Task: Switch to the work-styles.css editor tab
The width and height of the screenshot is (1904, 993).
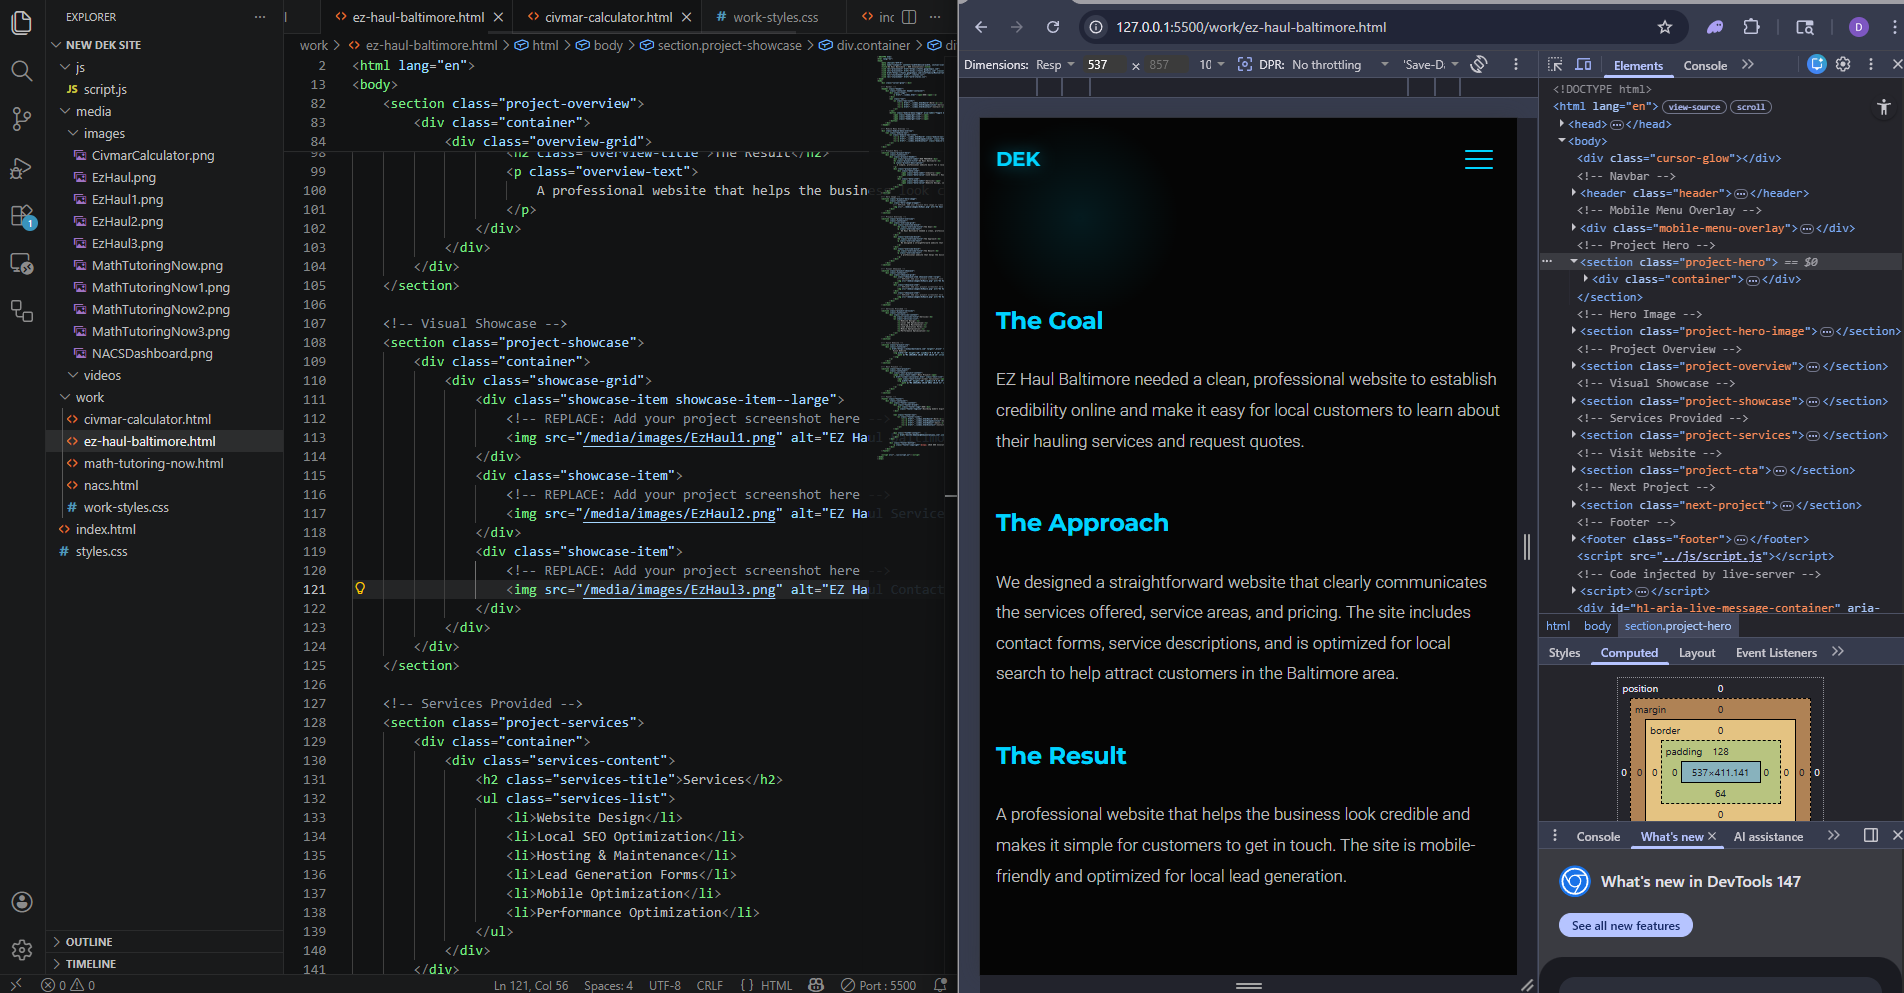Action: tap(775, 17)
